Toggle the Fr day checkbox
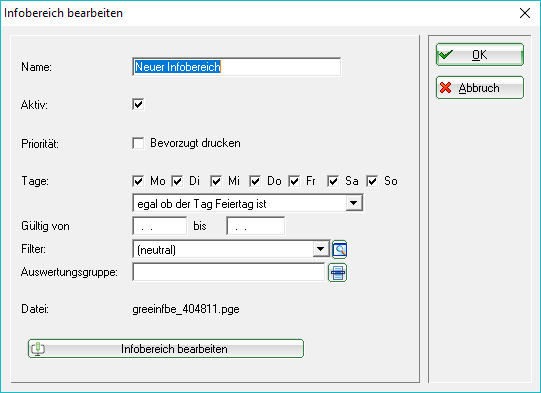Screen dimensions: 541x393 [294, 181]
